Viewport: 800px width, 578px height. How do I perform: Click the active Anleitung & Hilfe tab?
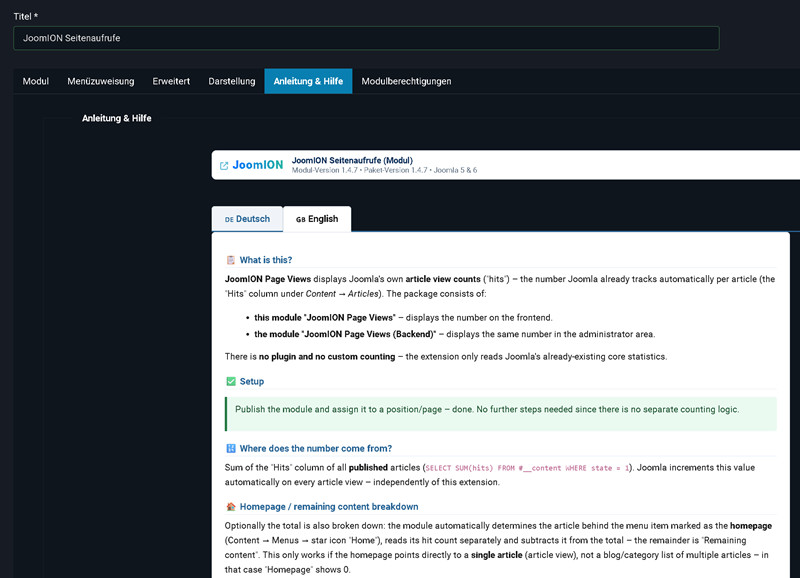tap(308, 81)
